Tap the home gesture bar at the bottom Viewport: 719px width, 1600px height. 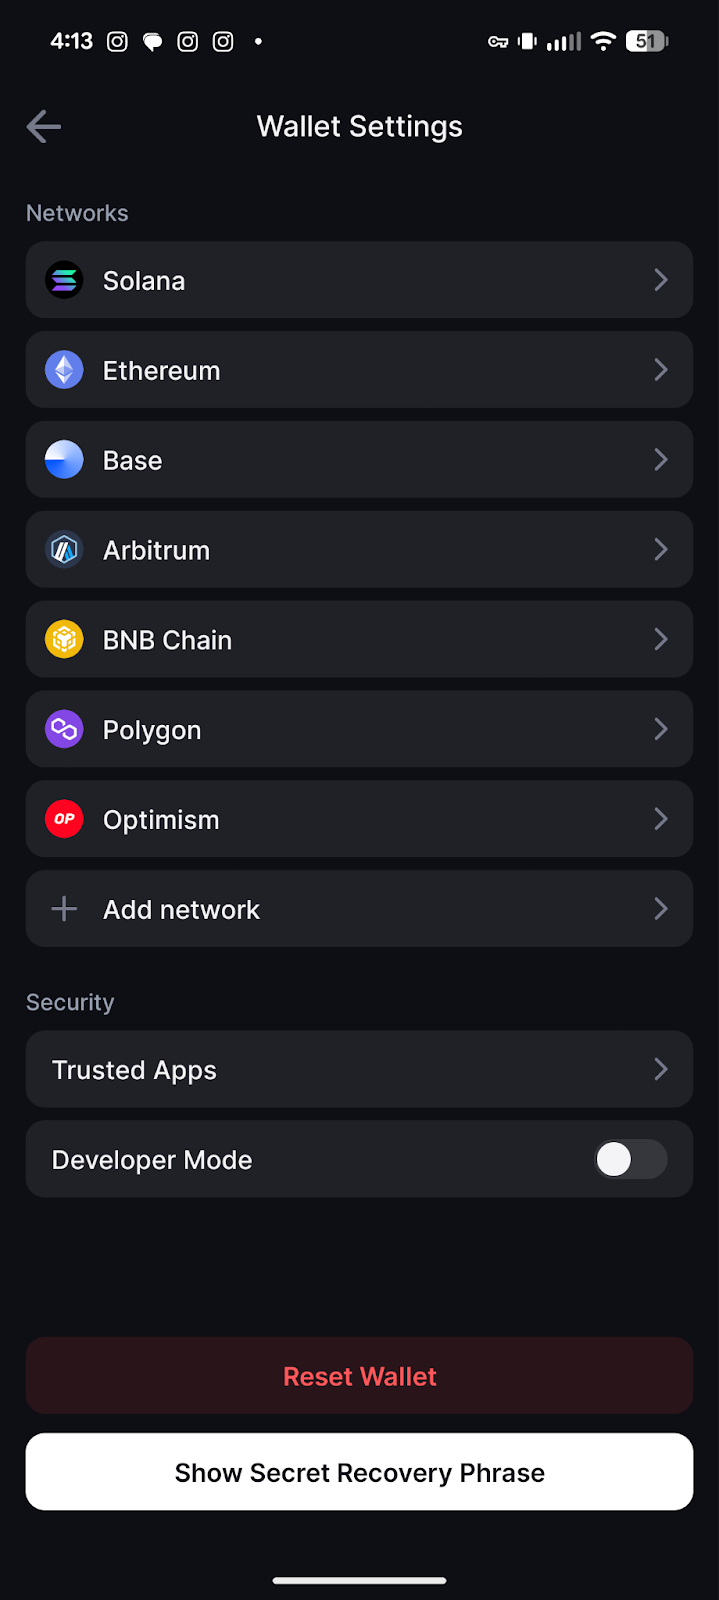pyautogui.click(x=359, y=1581)
